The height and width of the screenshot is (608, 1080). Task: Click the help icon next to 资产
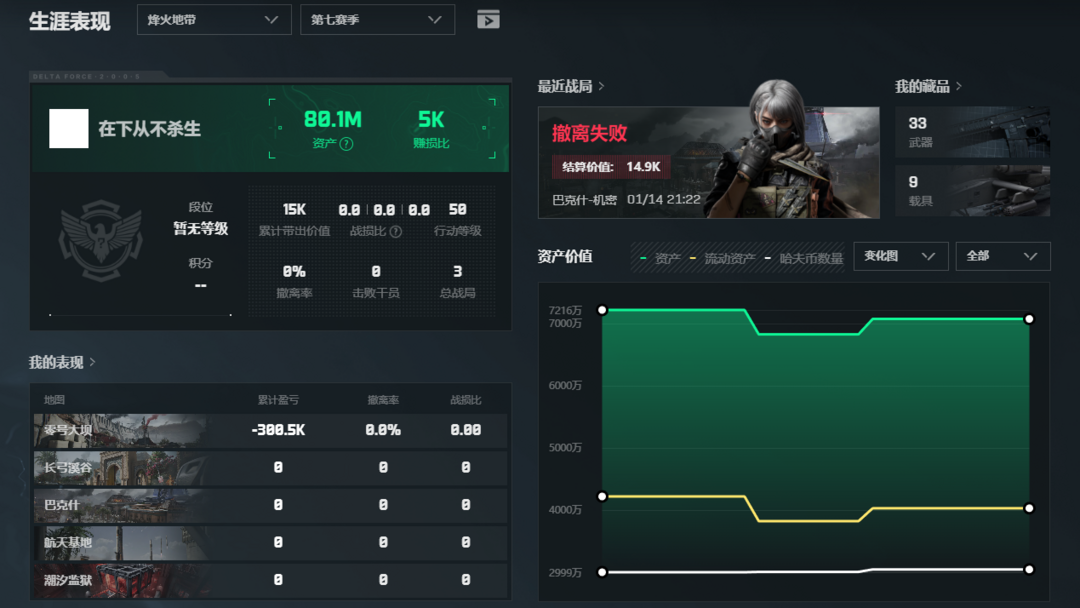tap(346, 144)
